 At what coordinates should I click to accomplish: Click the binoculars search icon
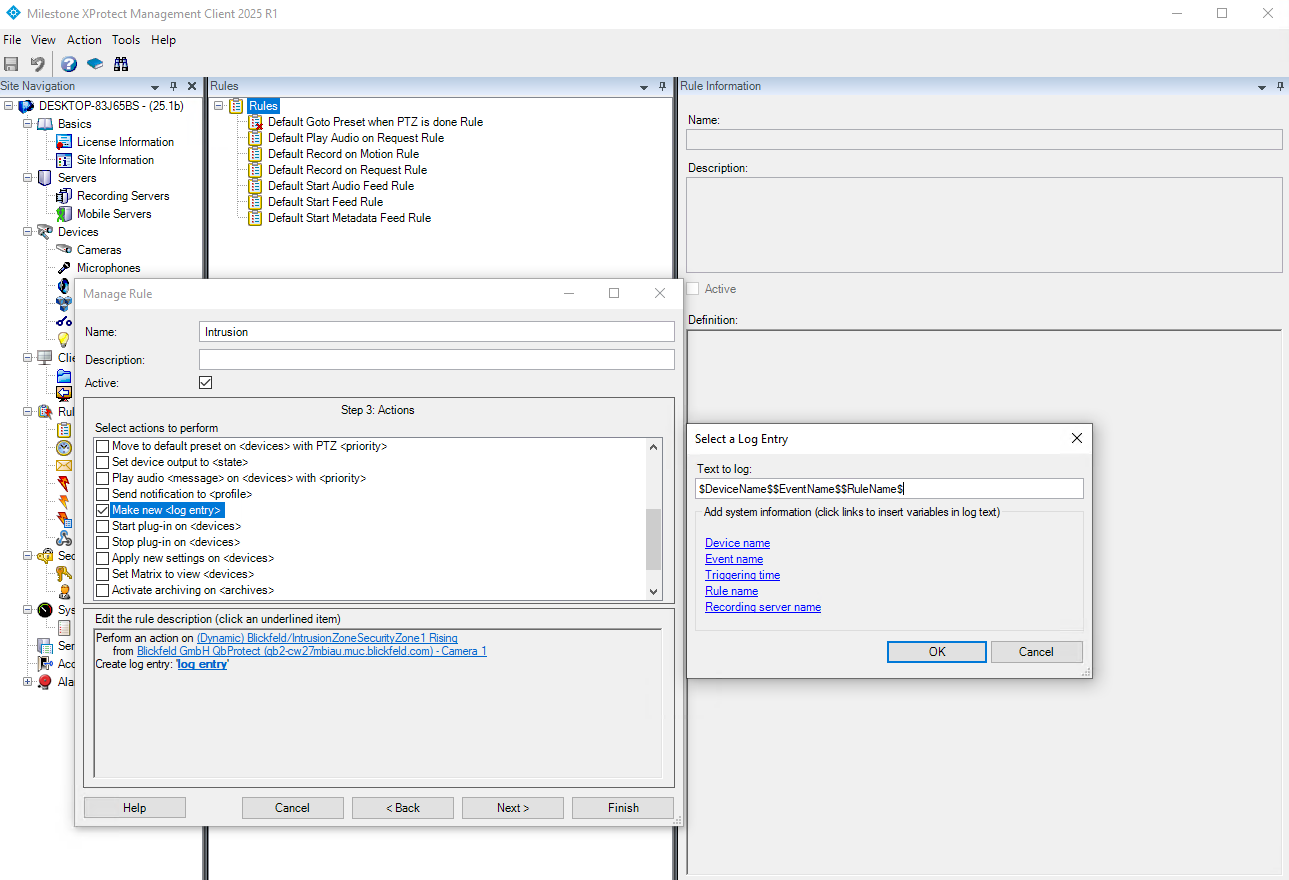pos(121,64)
